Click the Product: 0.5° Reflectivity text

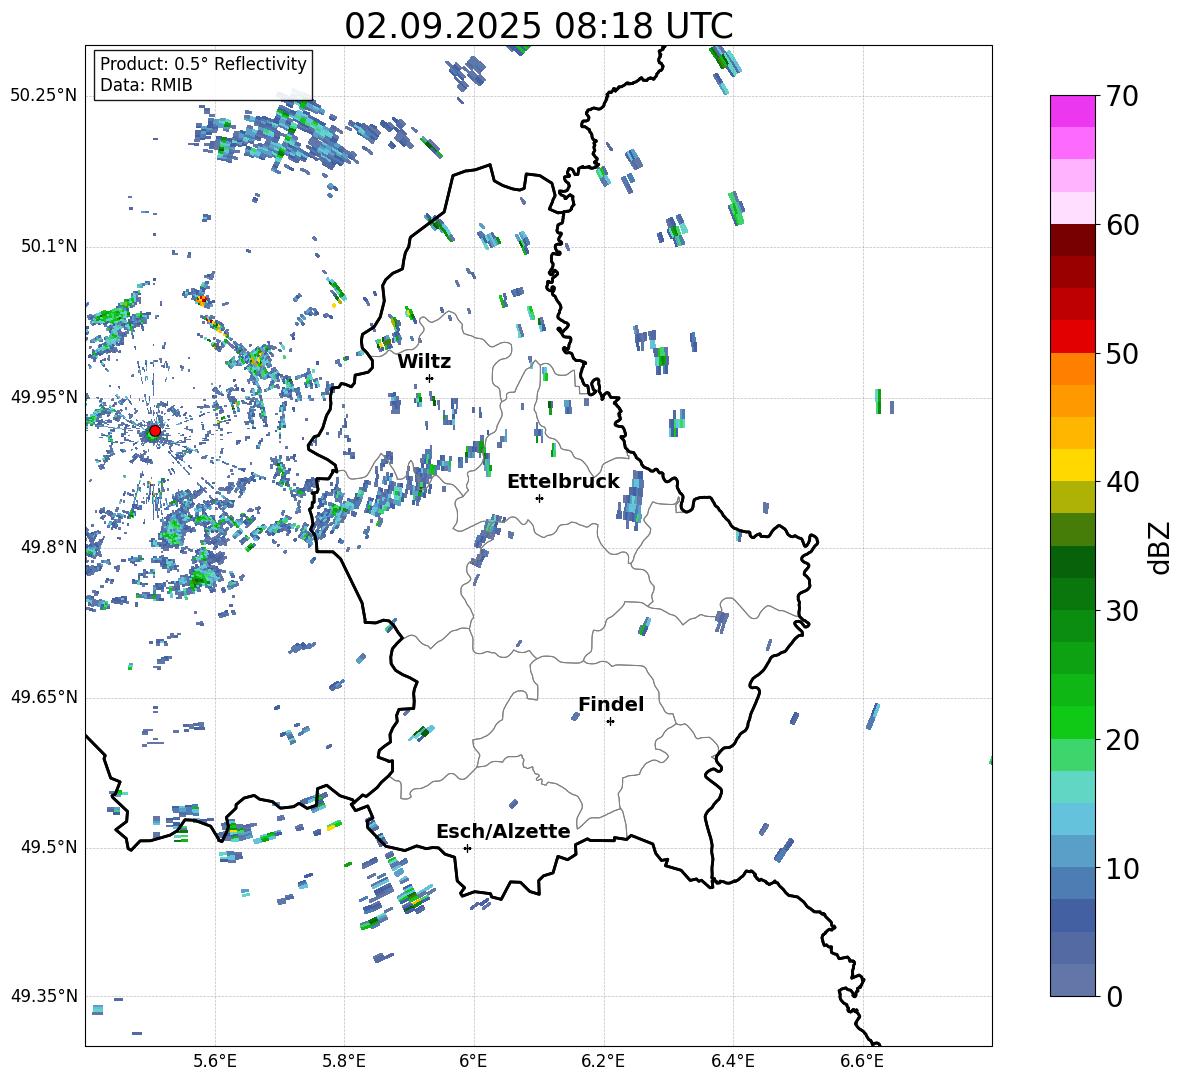point(203,64)
